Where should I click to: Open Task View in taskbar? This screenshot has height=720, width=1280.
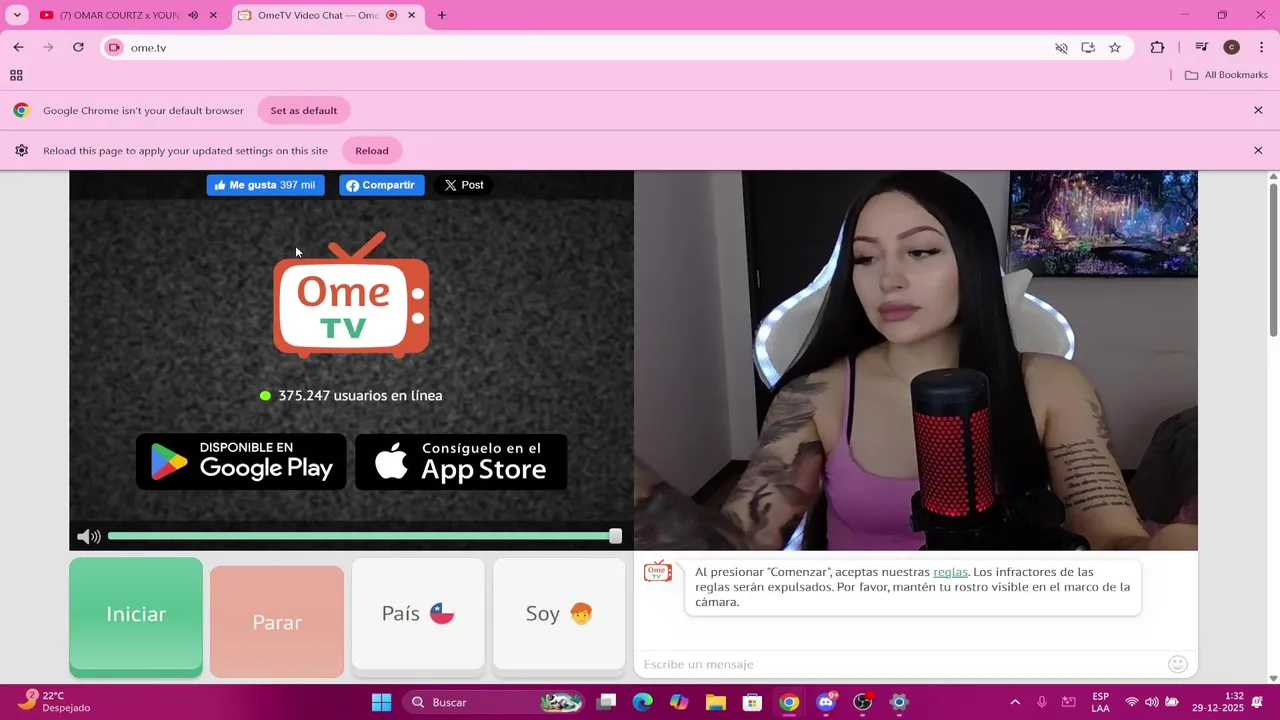(x=606, y=702)
